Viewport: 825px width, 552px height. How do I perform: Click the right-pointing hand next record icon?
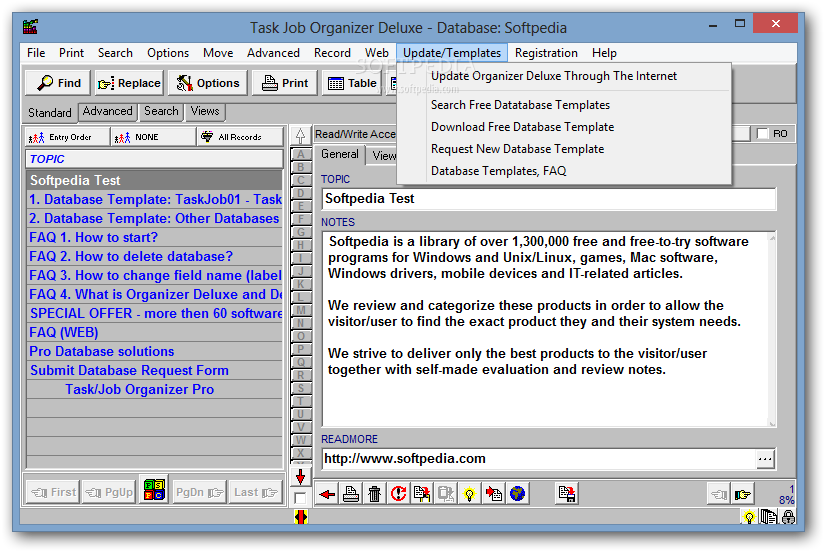click(x=743, y=494)
